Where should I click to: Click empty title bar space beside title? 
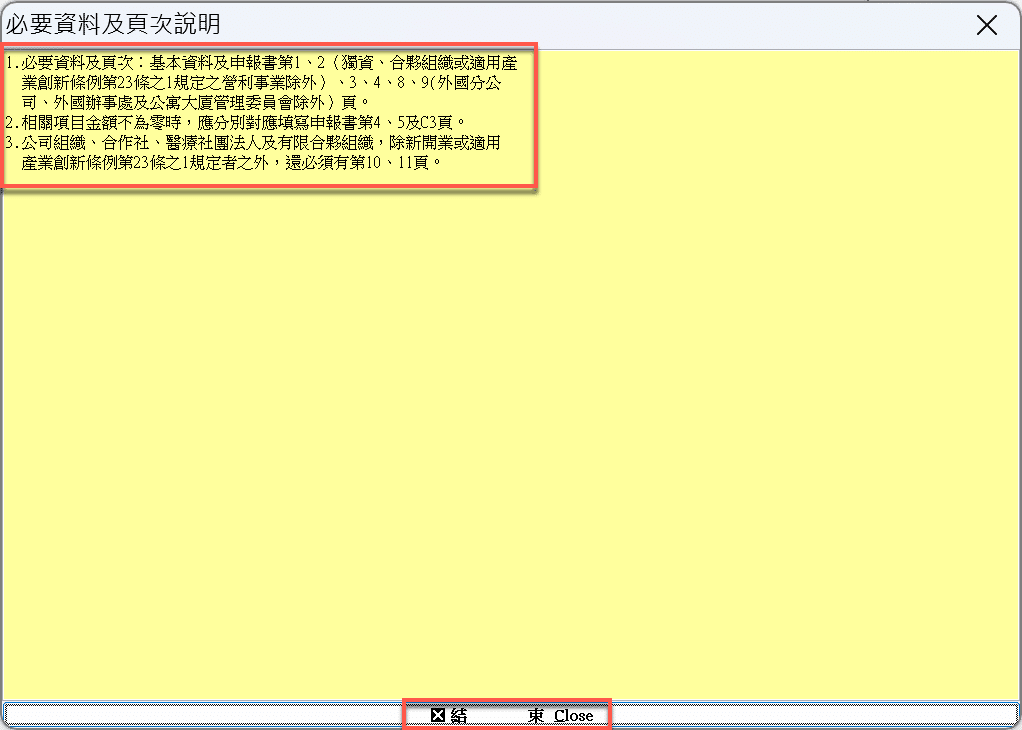pyautogui.click(x=587, y=25)
